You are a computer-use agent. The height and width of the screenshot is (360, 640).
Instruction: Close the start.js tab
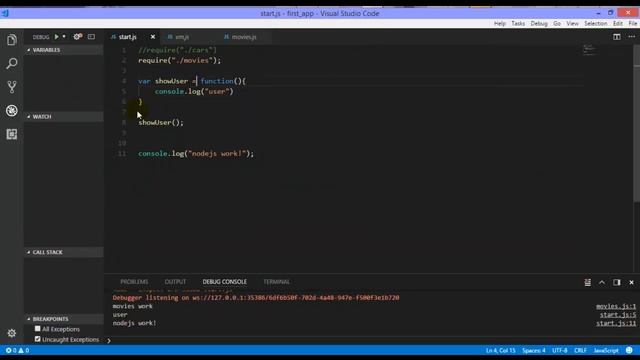(x=153, y=37)
